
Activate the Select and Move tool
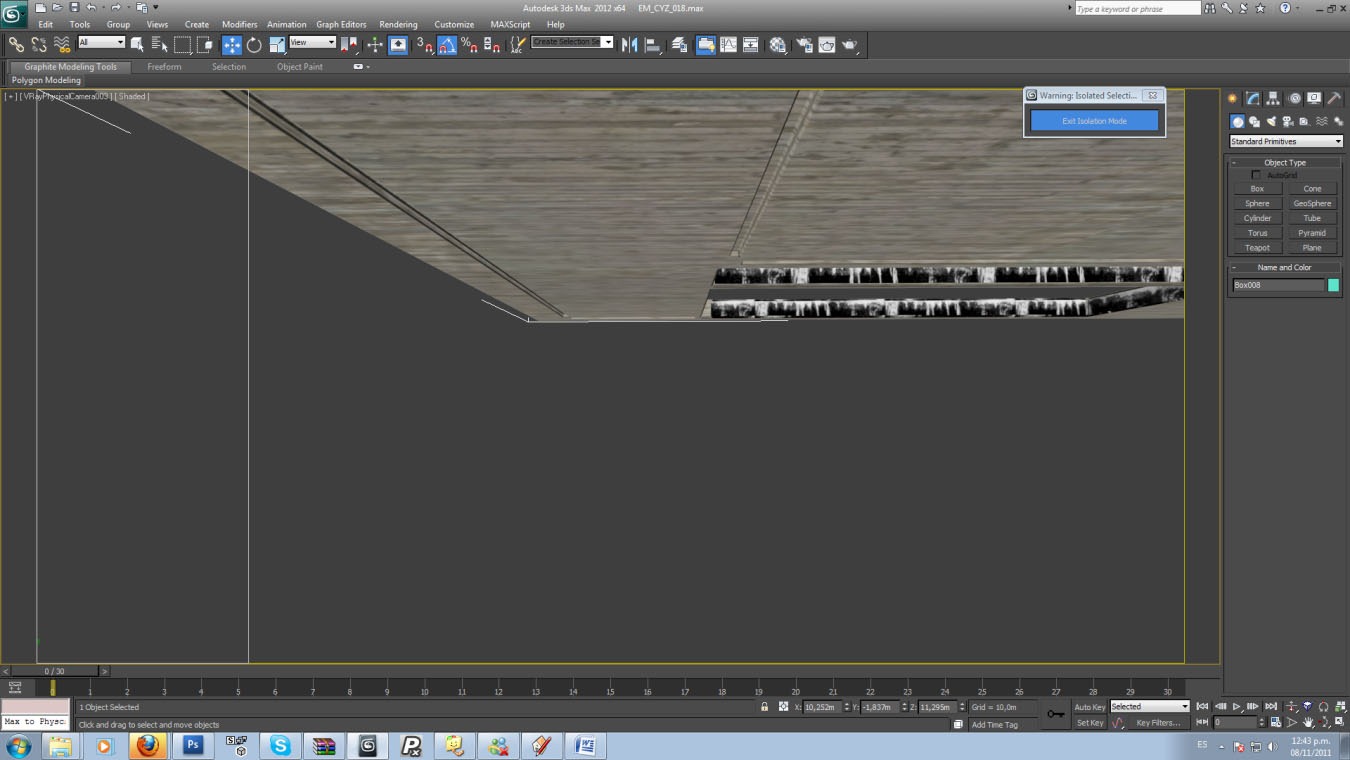coord(231,45)
